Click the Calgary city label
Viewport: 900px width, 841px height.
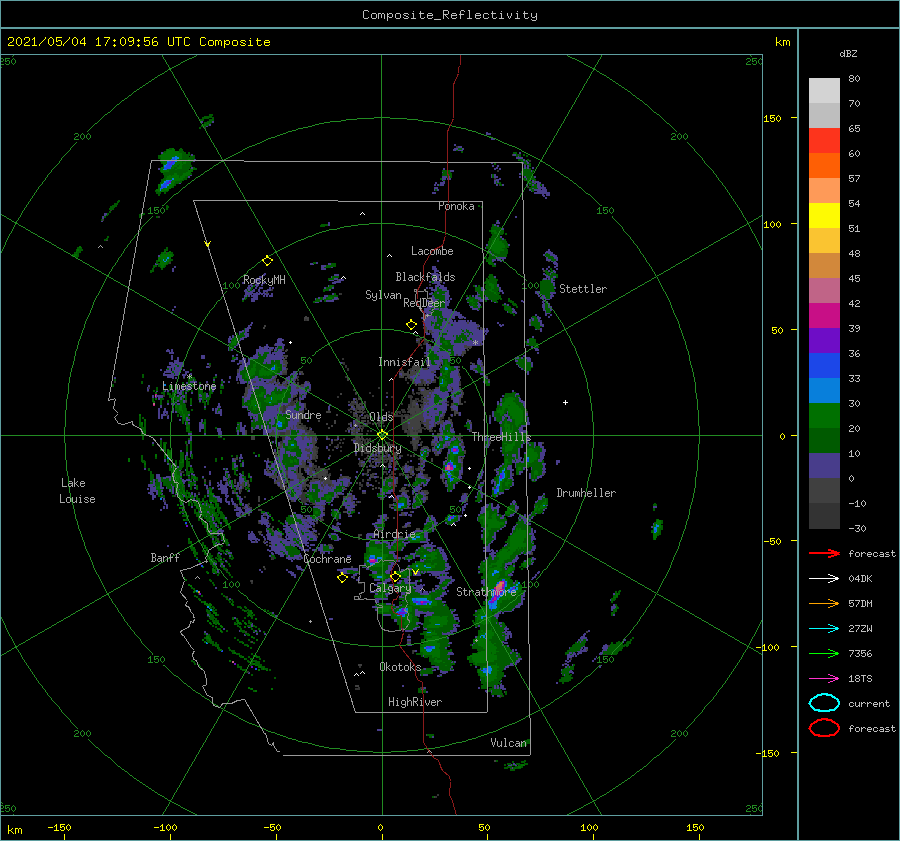point(390,588)
